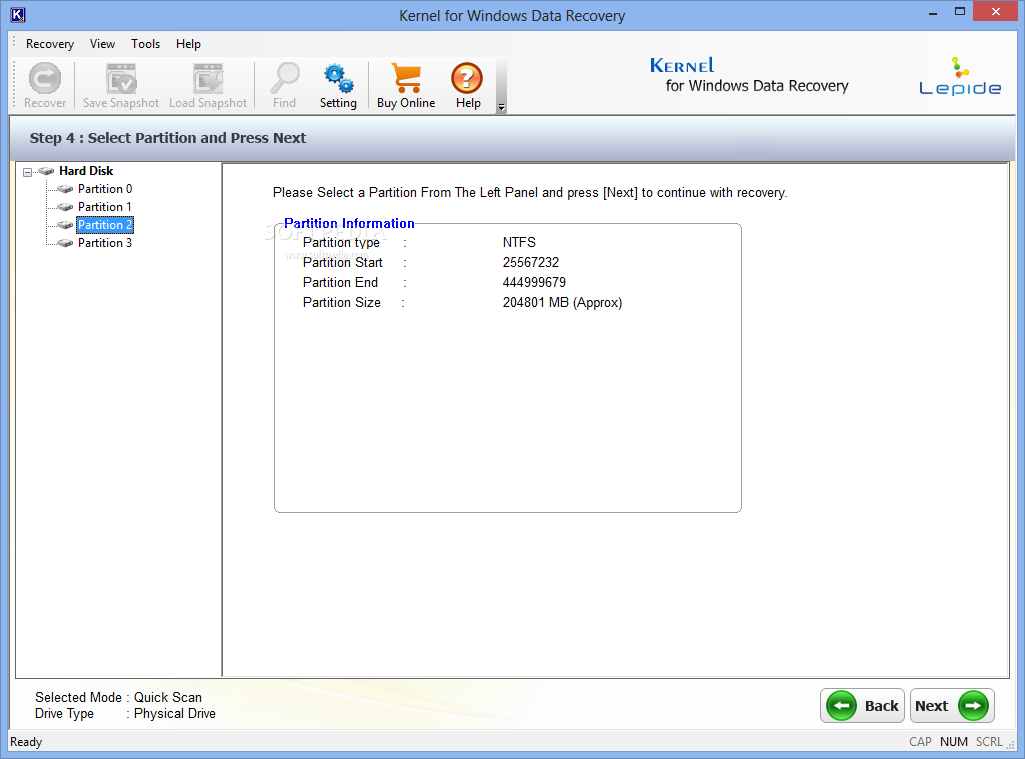
Task: Click the Kernel app icon in title bar
Action: 18,15
